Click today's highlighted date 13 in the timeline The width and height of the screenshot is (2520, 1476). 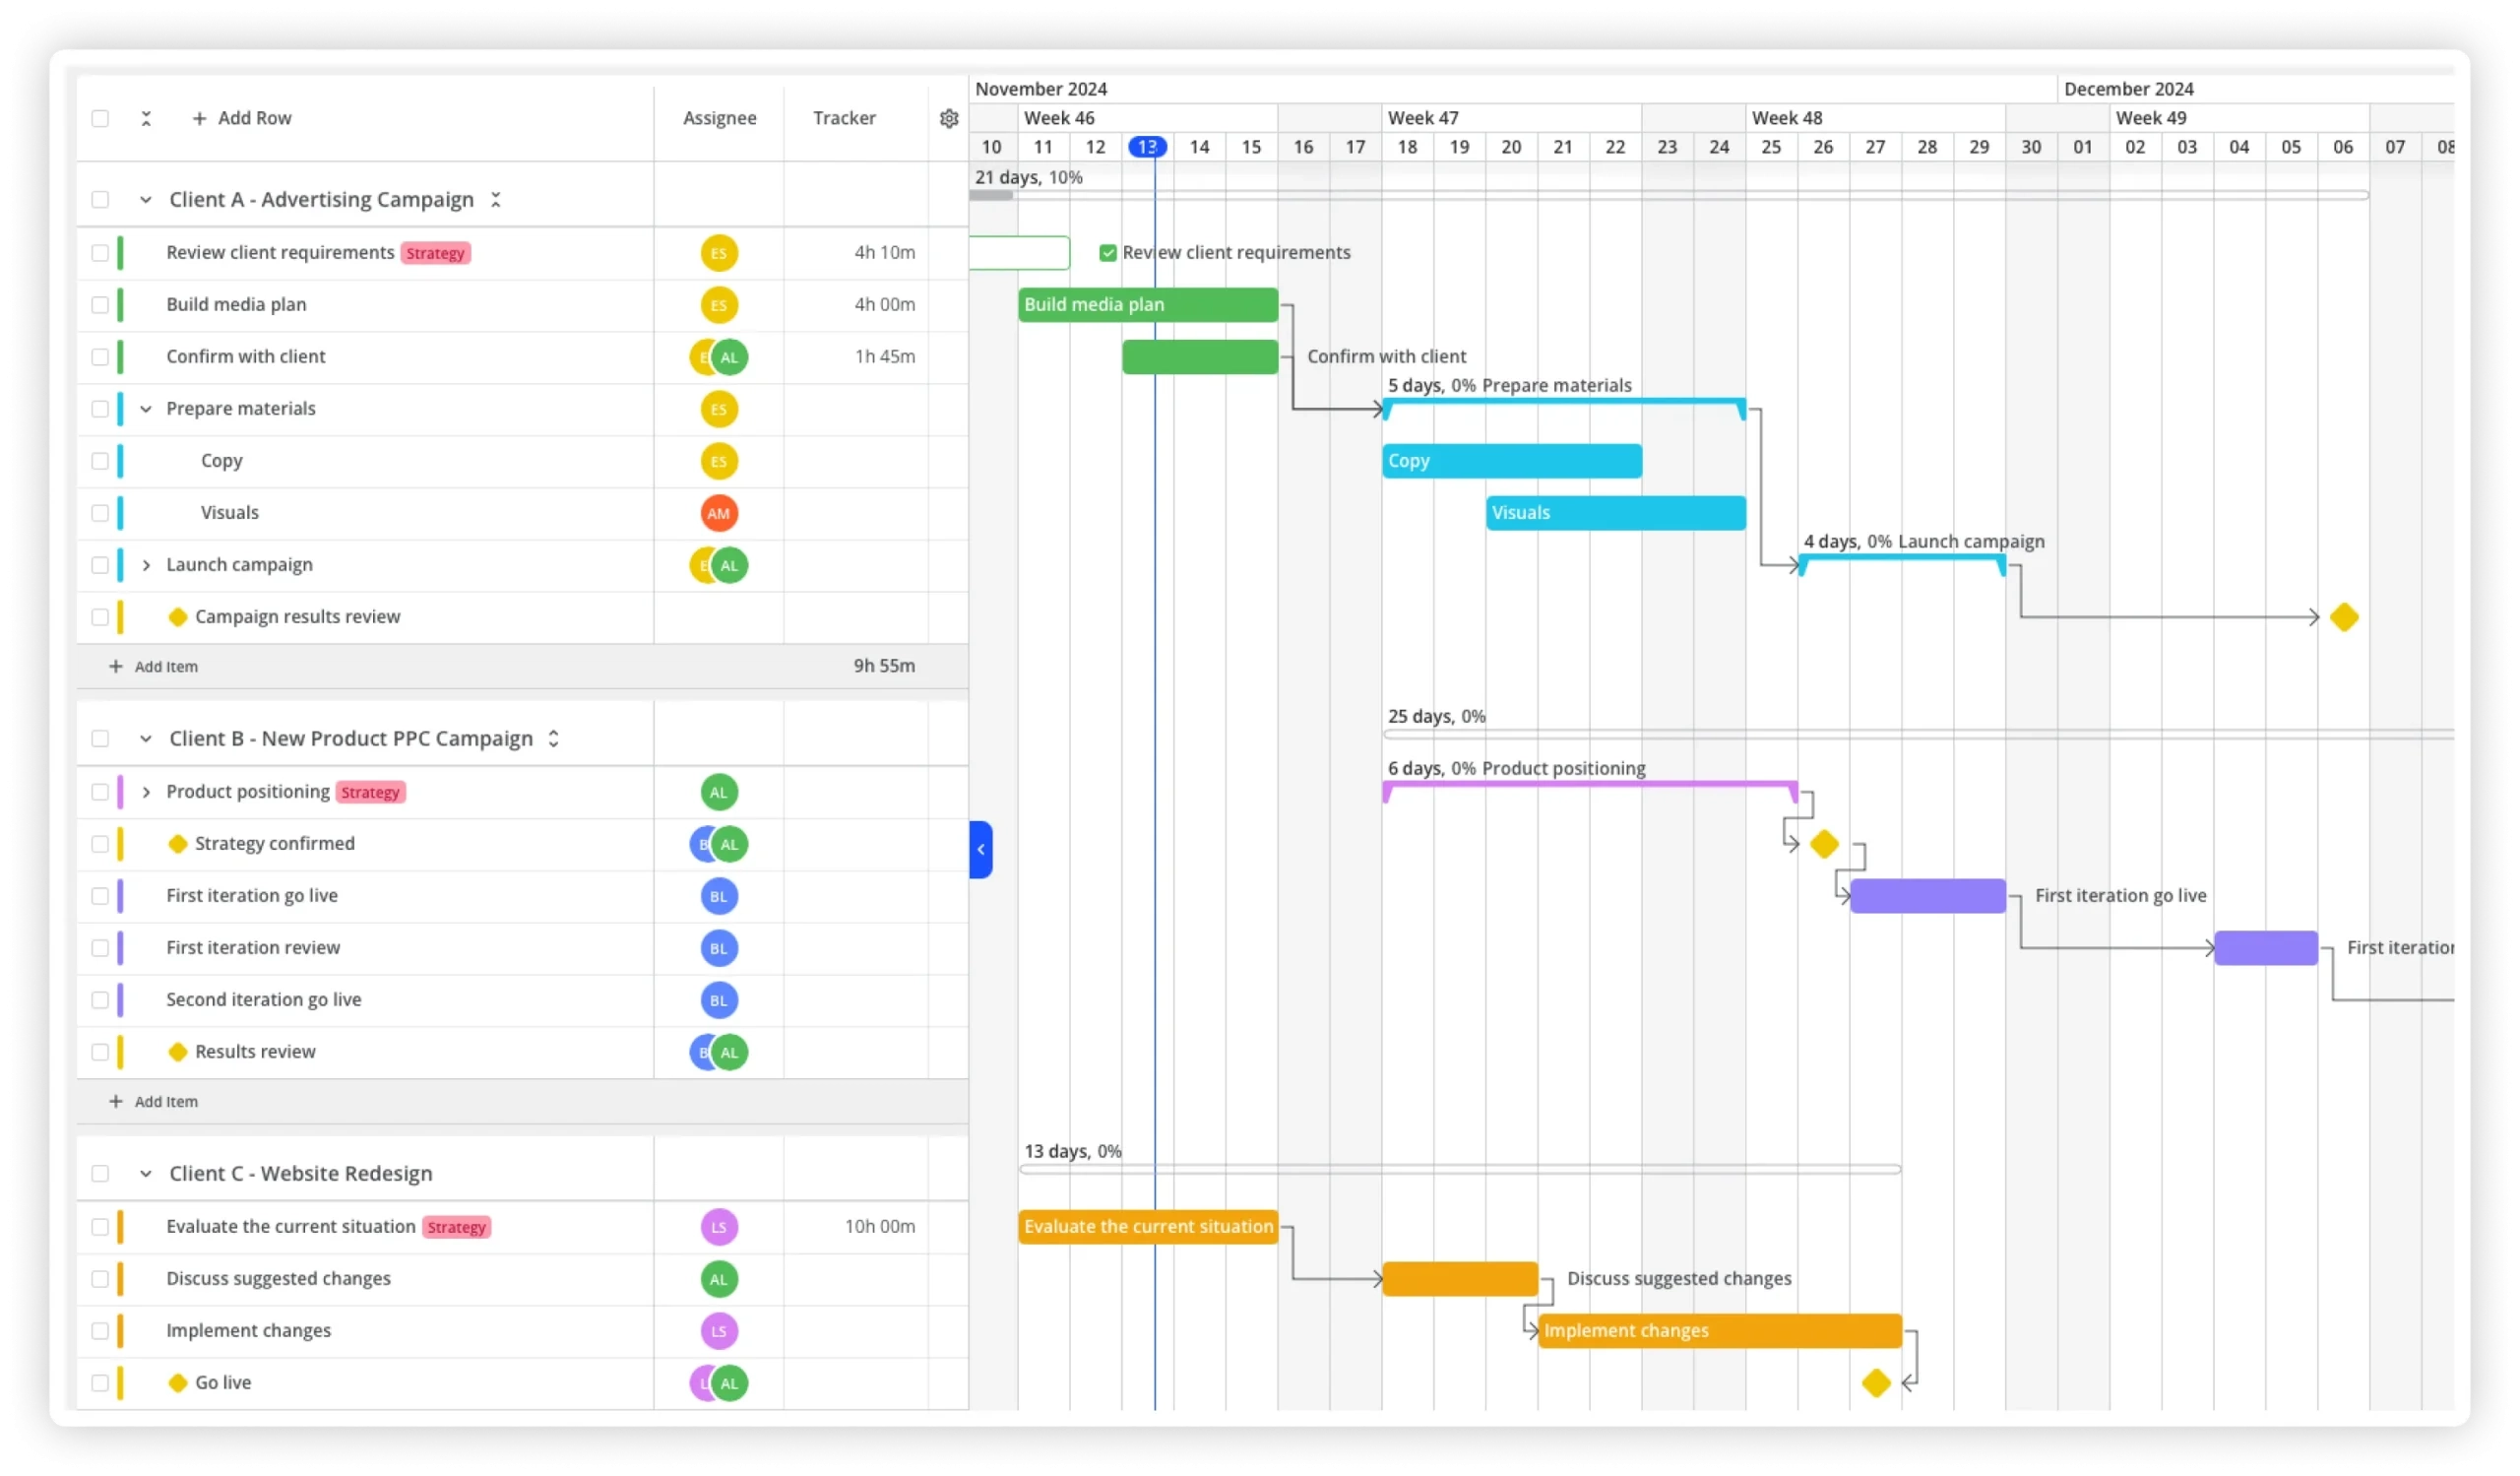tap(1147, 146)
